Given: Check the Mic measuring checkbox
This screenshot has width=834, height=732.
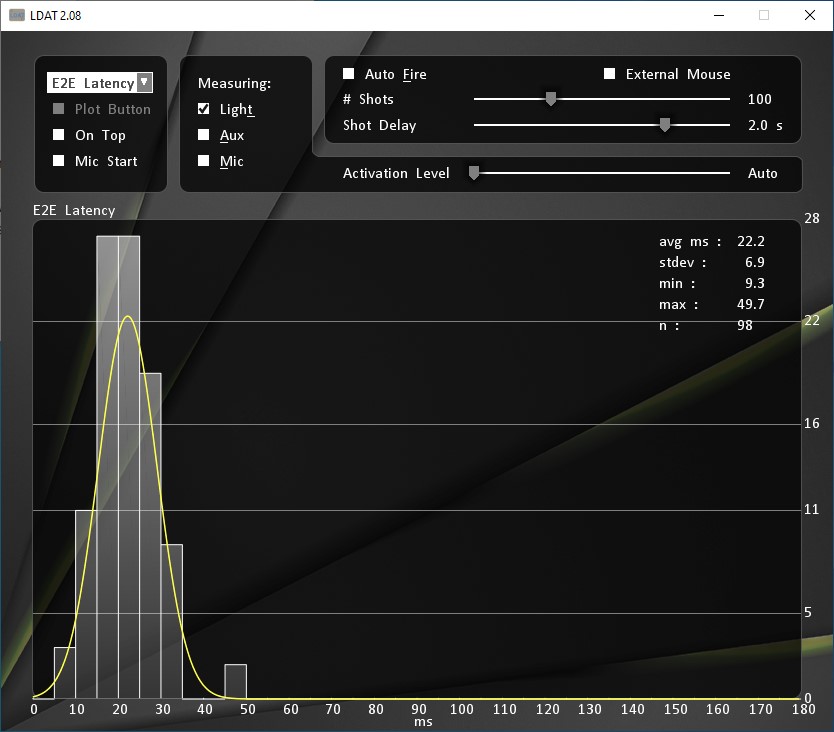Looking at the screenshot, I should coord(203,161).
